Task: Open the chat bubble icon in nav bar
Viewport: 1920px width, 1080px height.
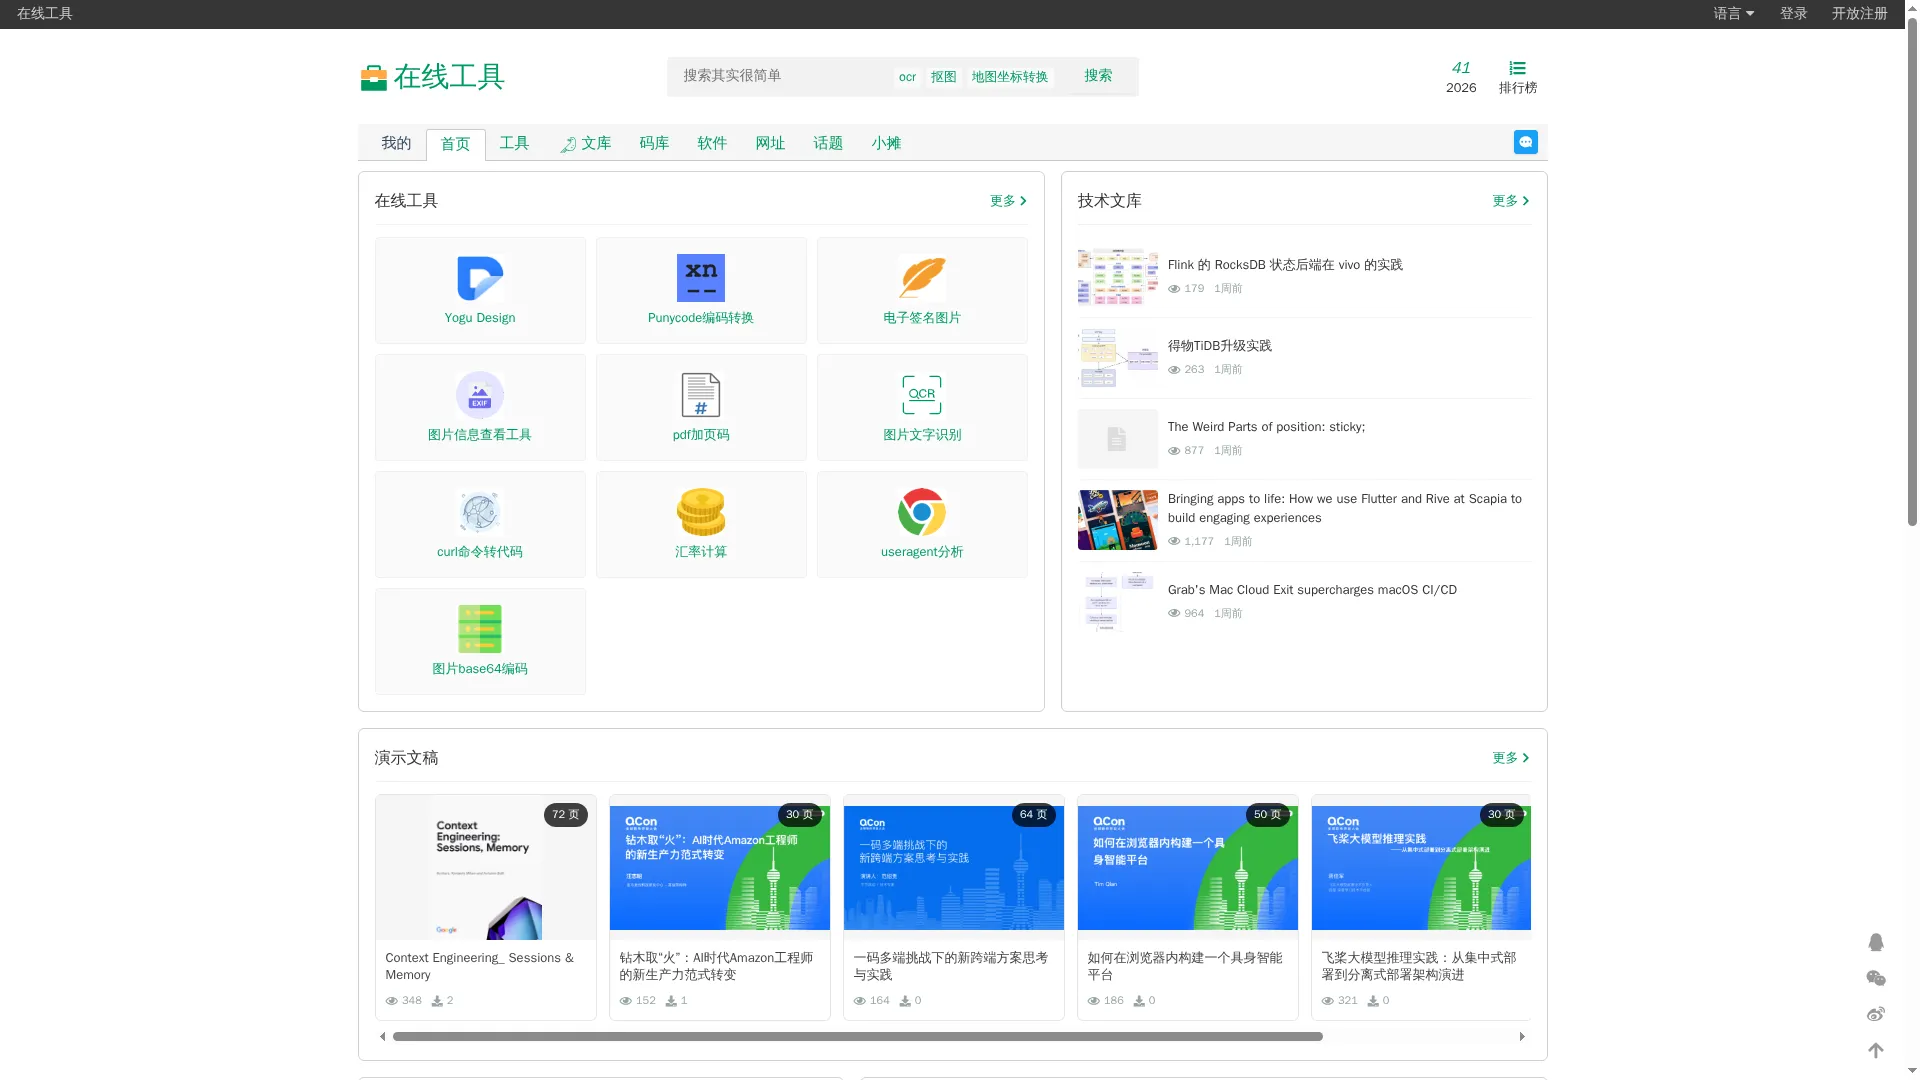Action: (1525, 142)
